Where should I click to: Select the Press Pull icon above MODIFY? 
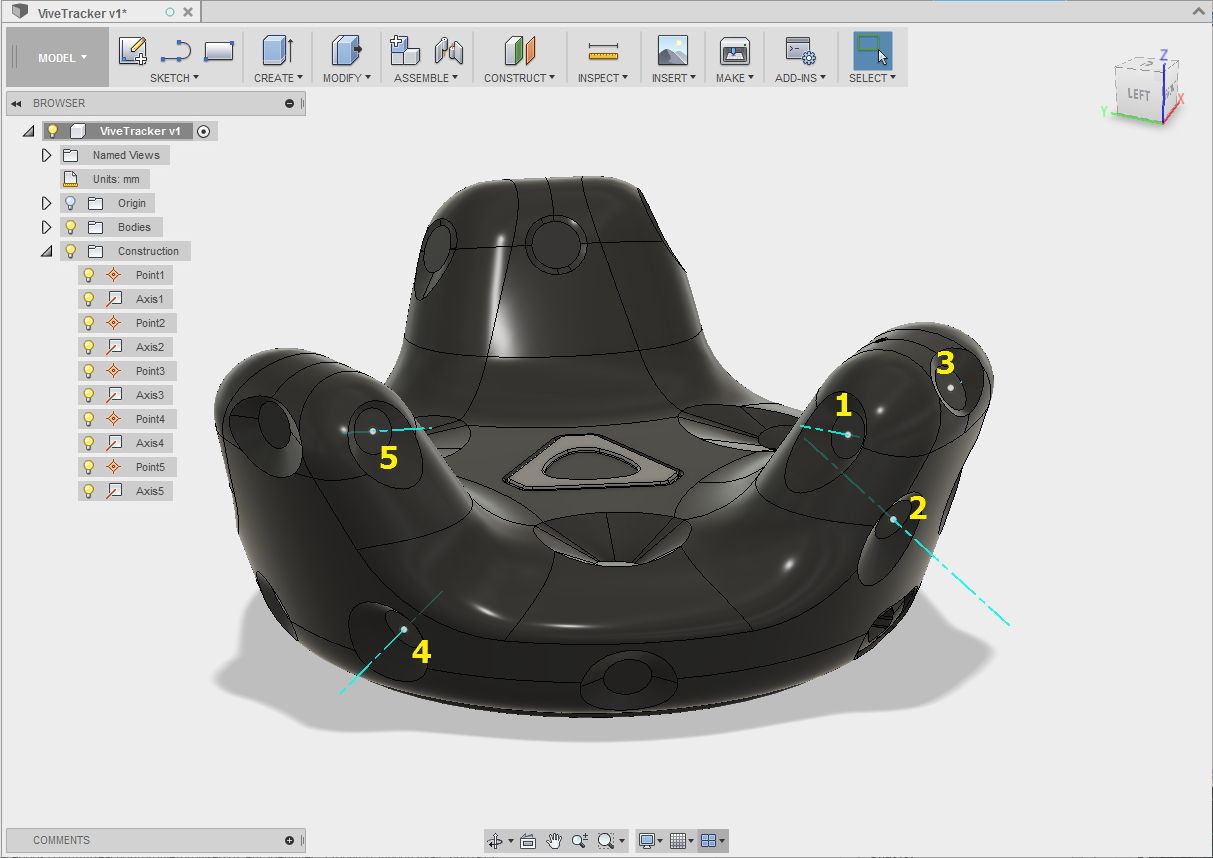click(346, 50)
